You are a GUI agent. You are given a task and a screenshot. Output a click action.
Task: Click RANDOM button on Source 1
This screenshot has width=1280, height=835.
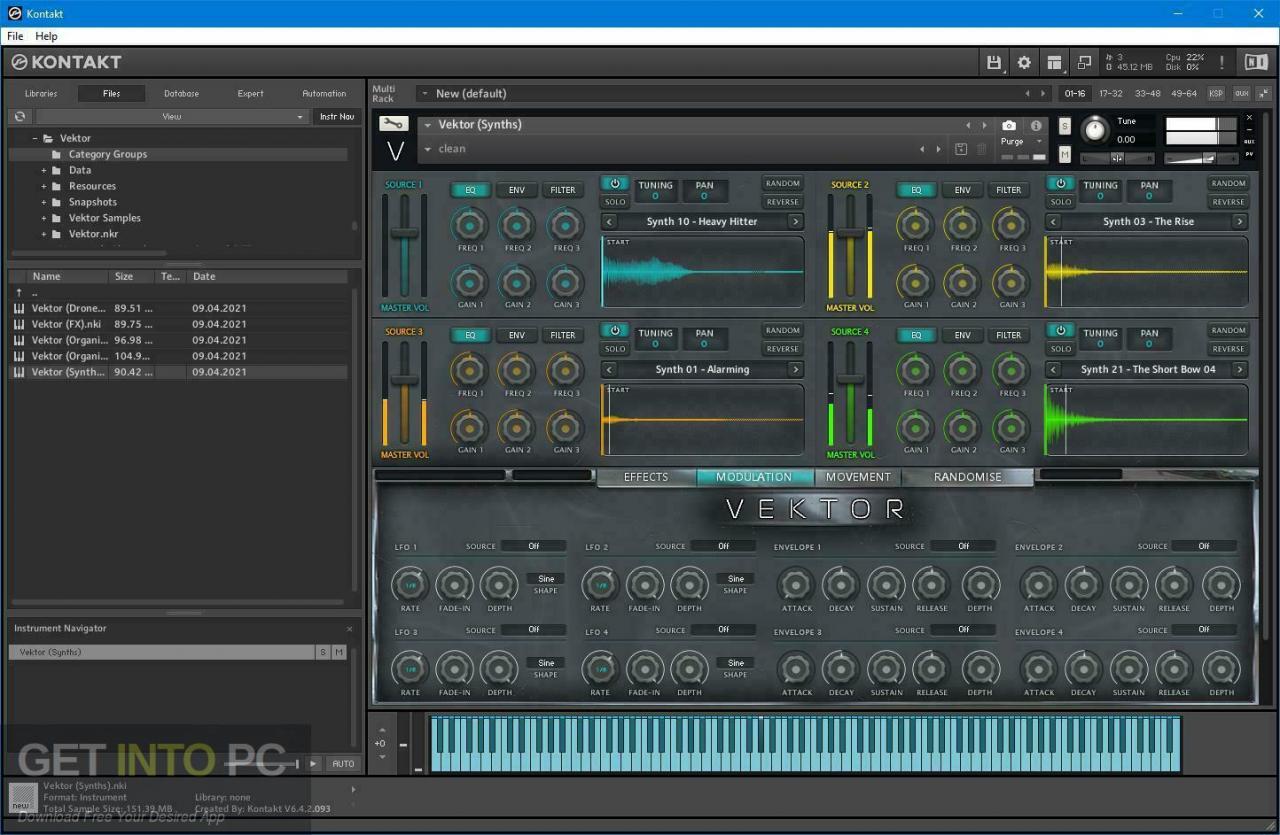point(782,184)
